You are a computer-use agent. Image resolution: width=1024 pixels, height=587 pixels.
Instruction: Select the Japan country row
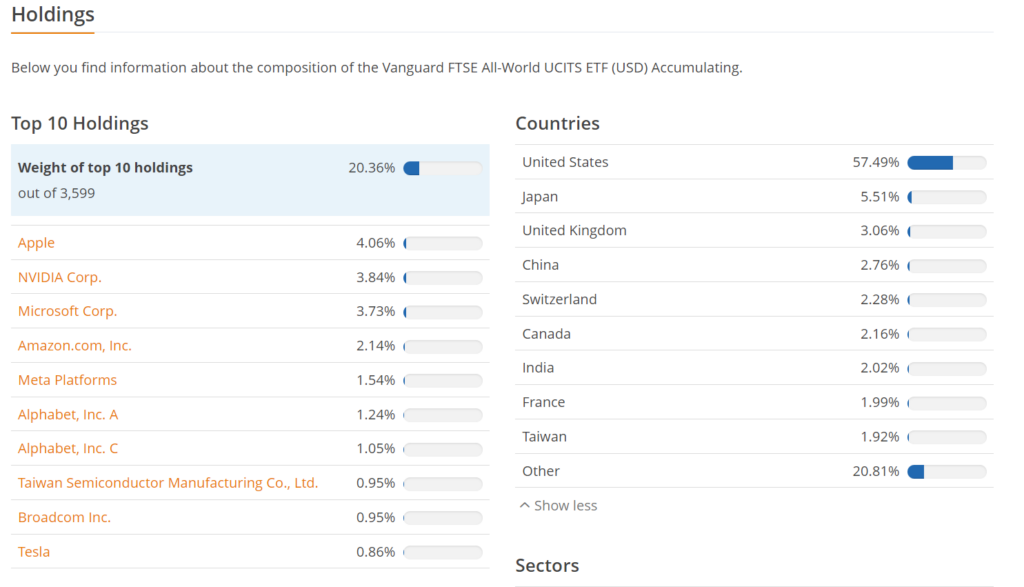point(750,196)
